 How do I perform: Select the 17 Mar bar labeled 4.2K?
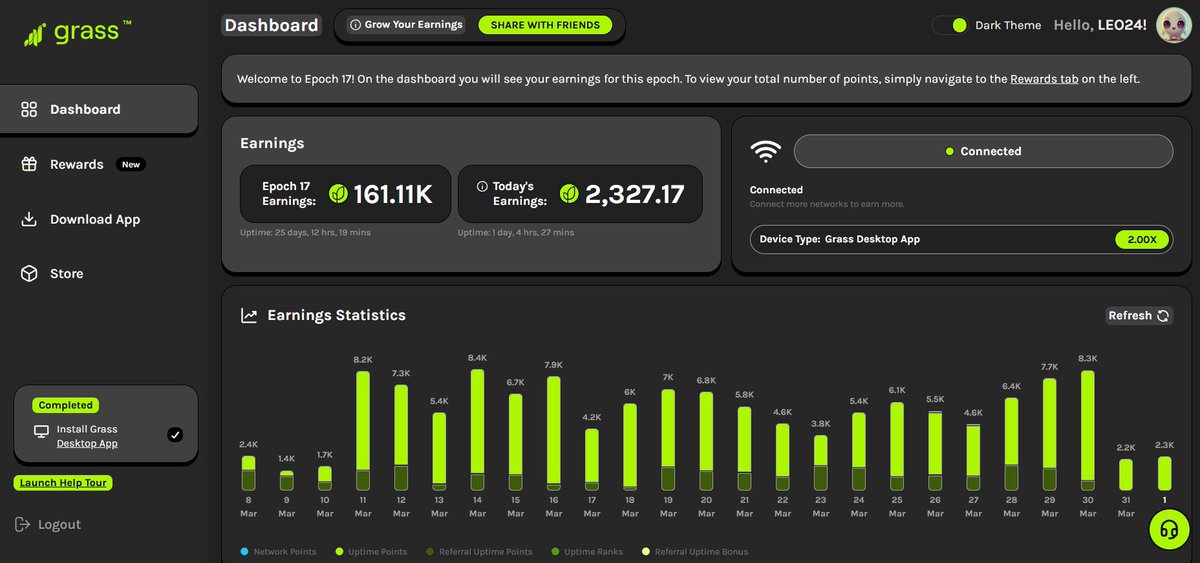point(592,459)
